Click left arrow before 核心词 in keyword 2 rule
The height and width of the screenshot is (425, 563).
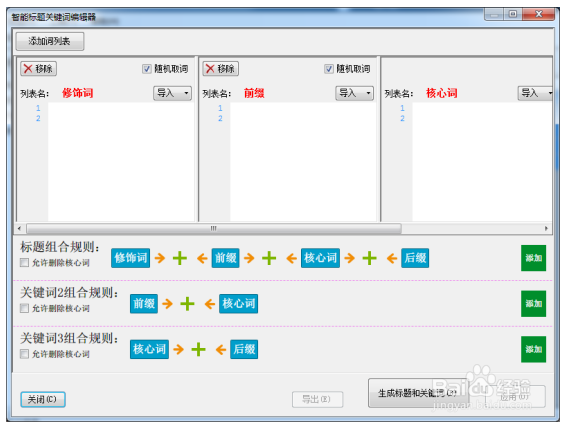tap(210, 304)
